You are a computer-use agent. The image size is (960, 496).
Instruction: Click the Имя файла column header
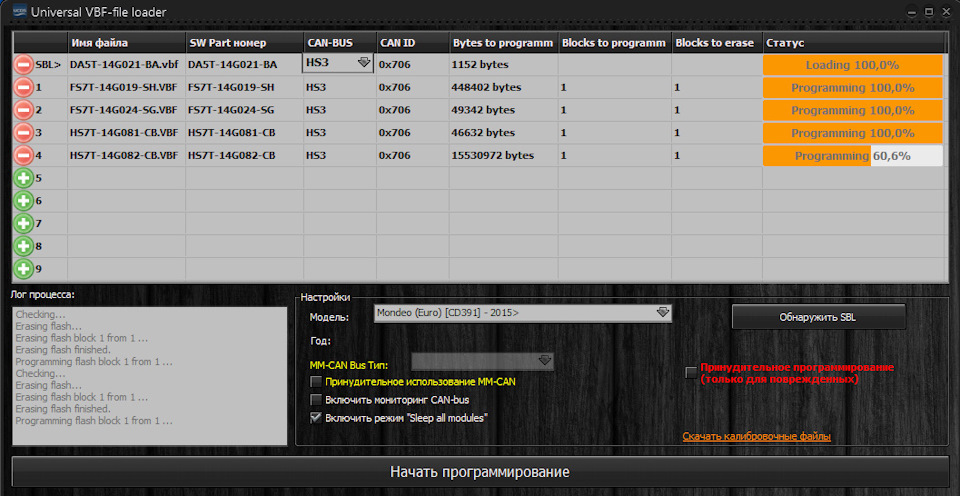pos(126,43)
